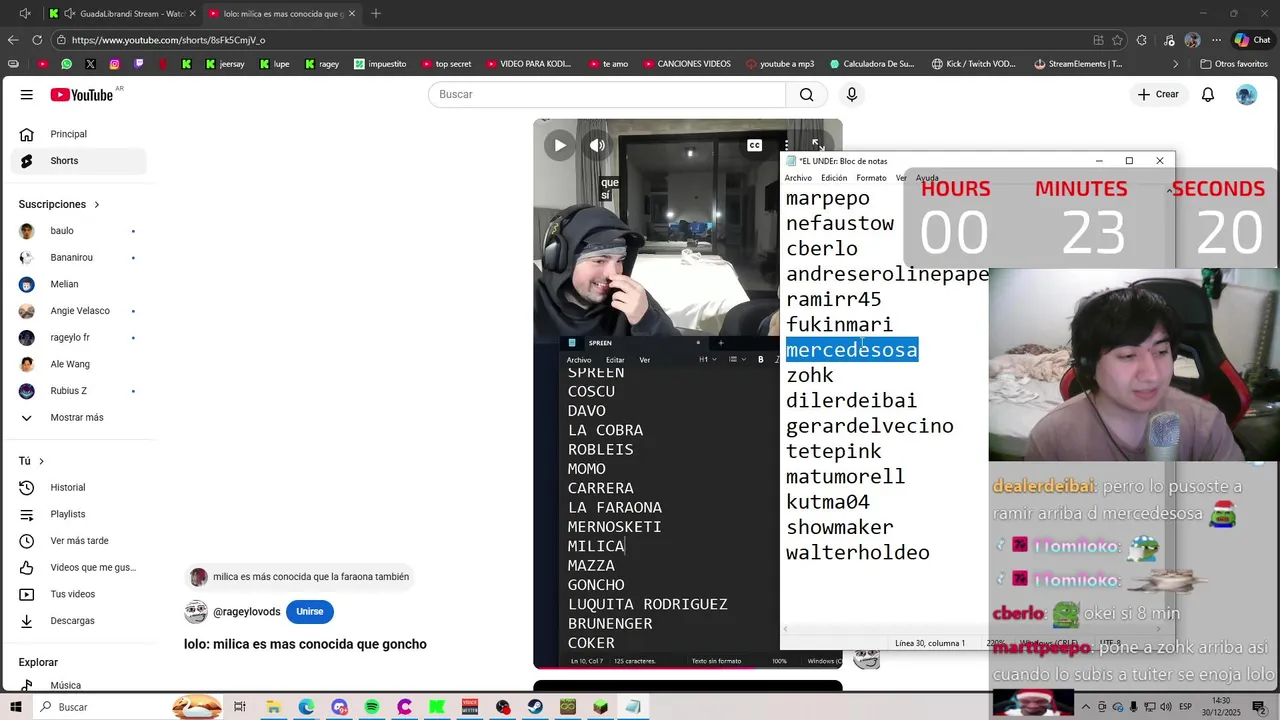Image resolution: width=1280 pixels, height=720 pixels.
Task: Expand the Suscripciones section
Action: (x=59, y=204)
